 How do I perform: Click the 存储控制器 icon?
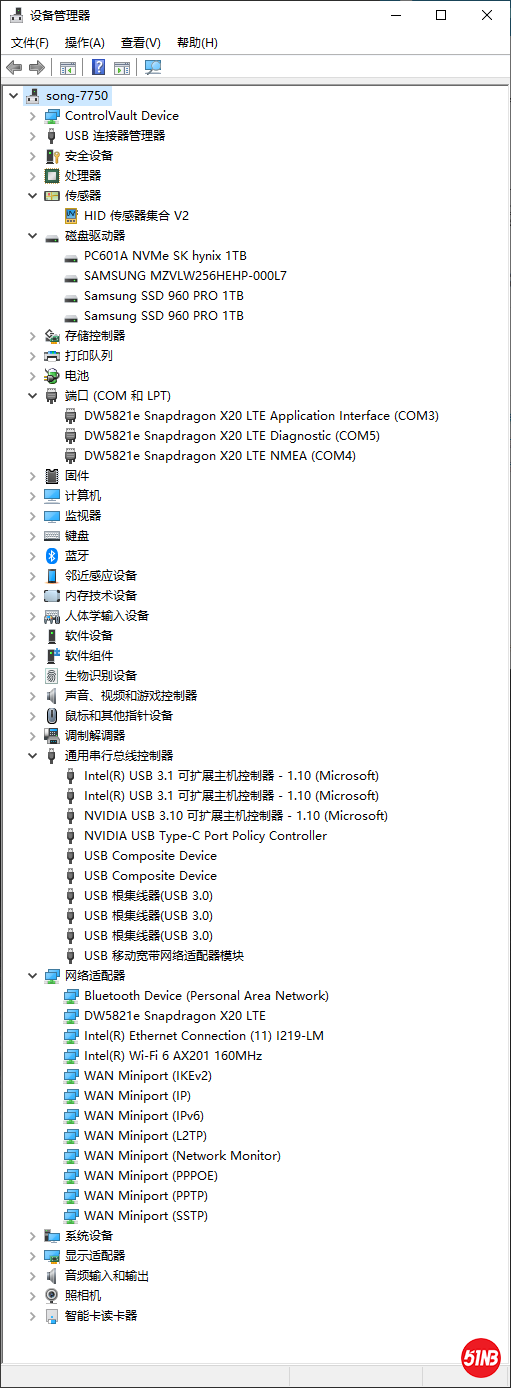pos(52,336)
